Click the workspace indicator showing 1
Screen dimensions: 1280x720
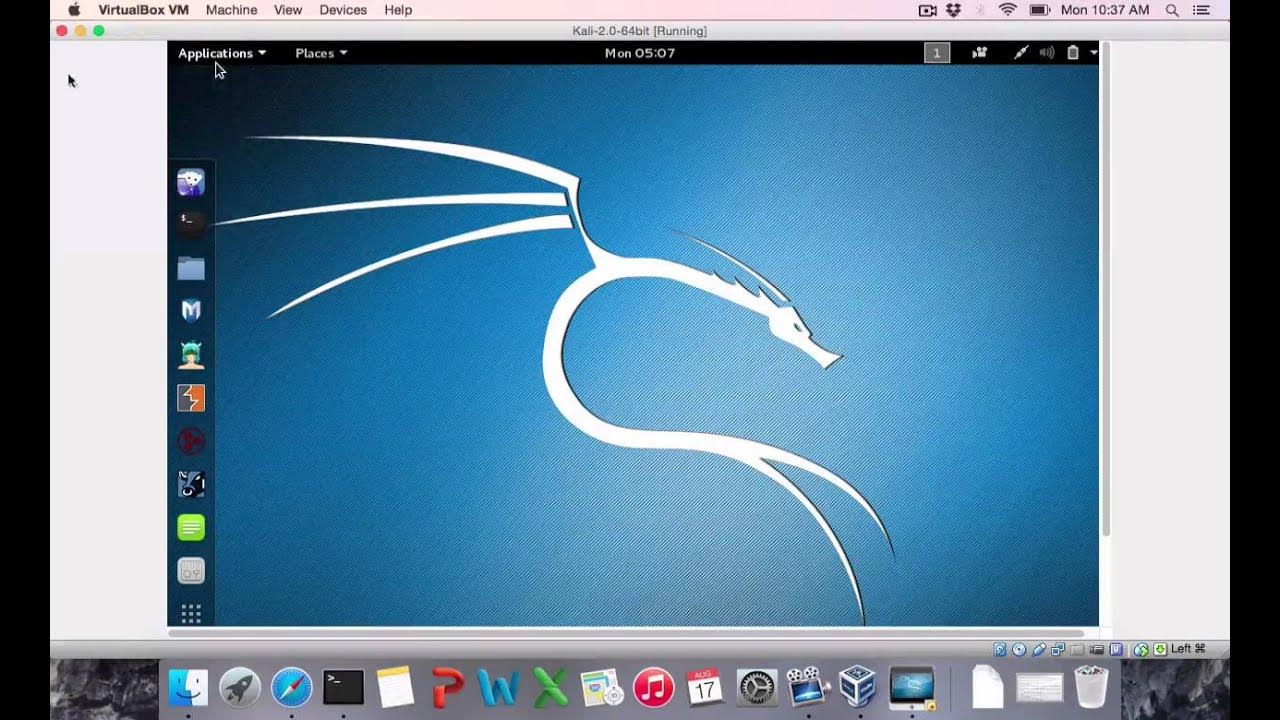point(937,53)
